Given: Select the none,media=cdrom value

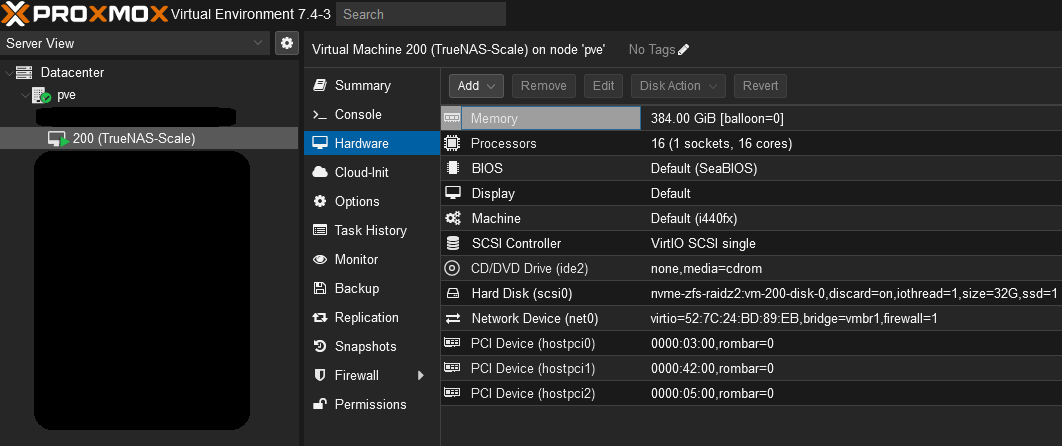Looking at the screenshot, I should pos(706,269).
